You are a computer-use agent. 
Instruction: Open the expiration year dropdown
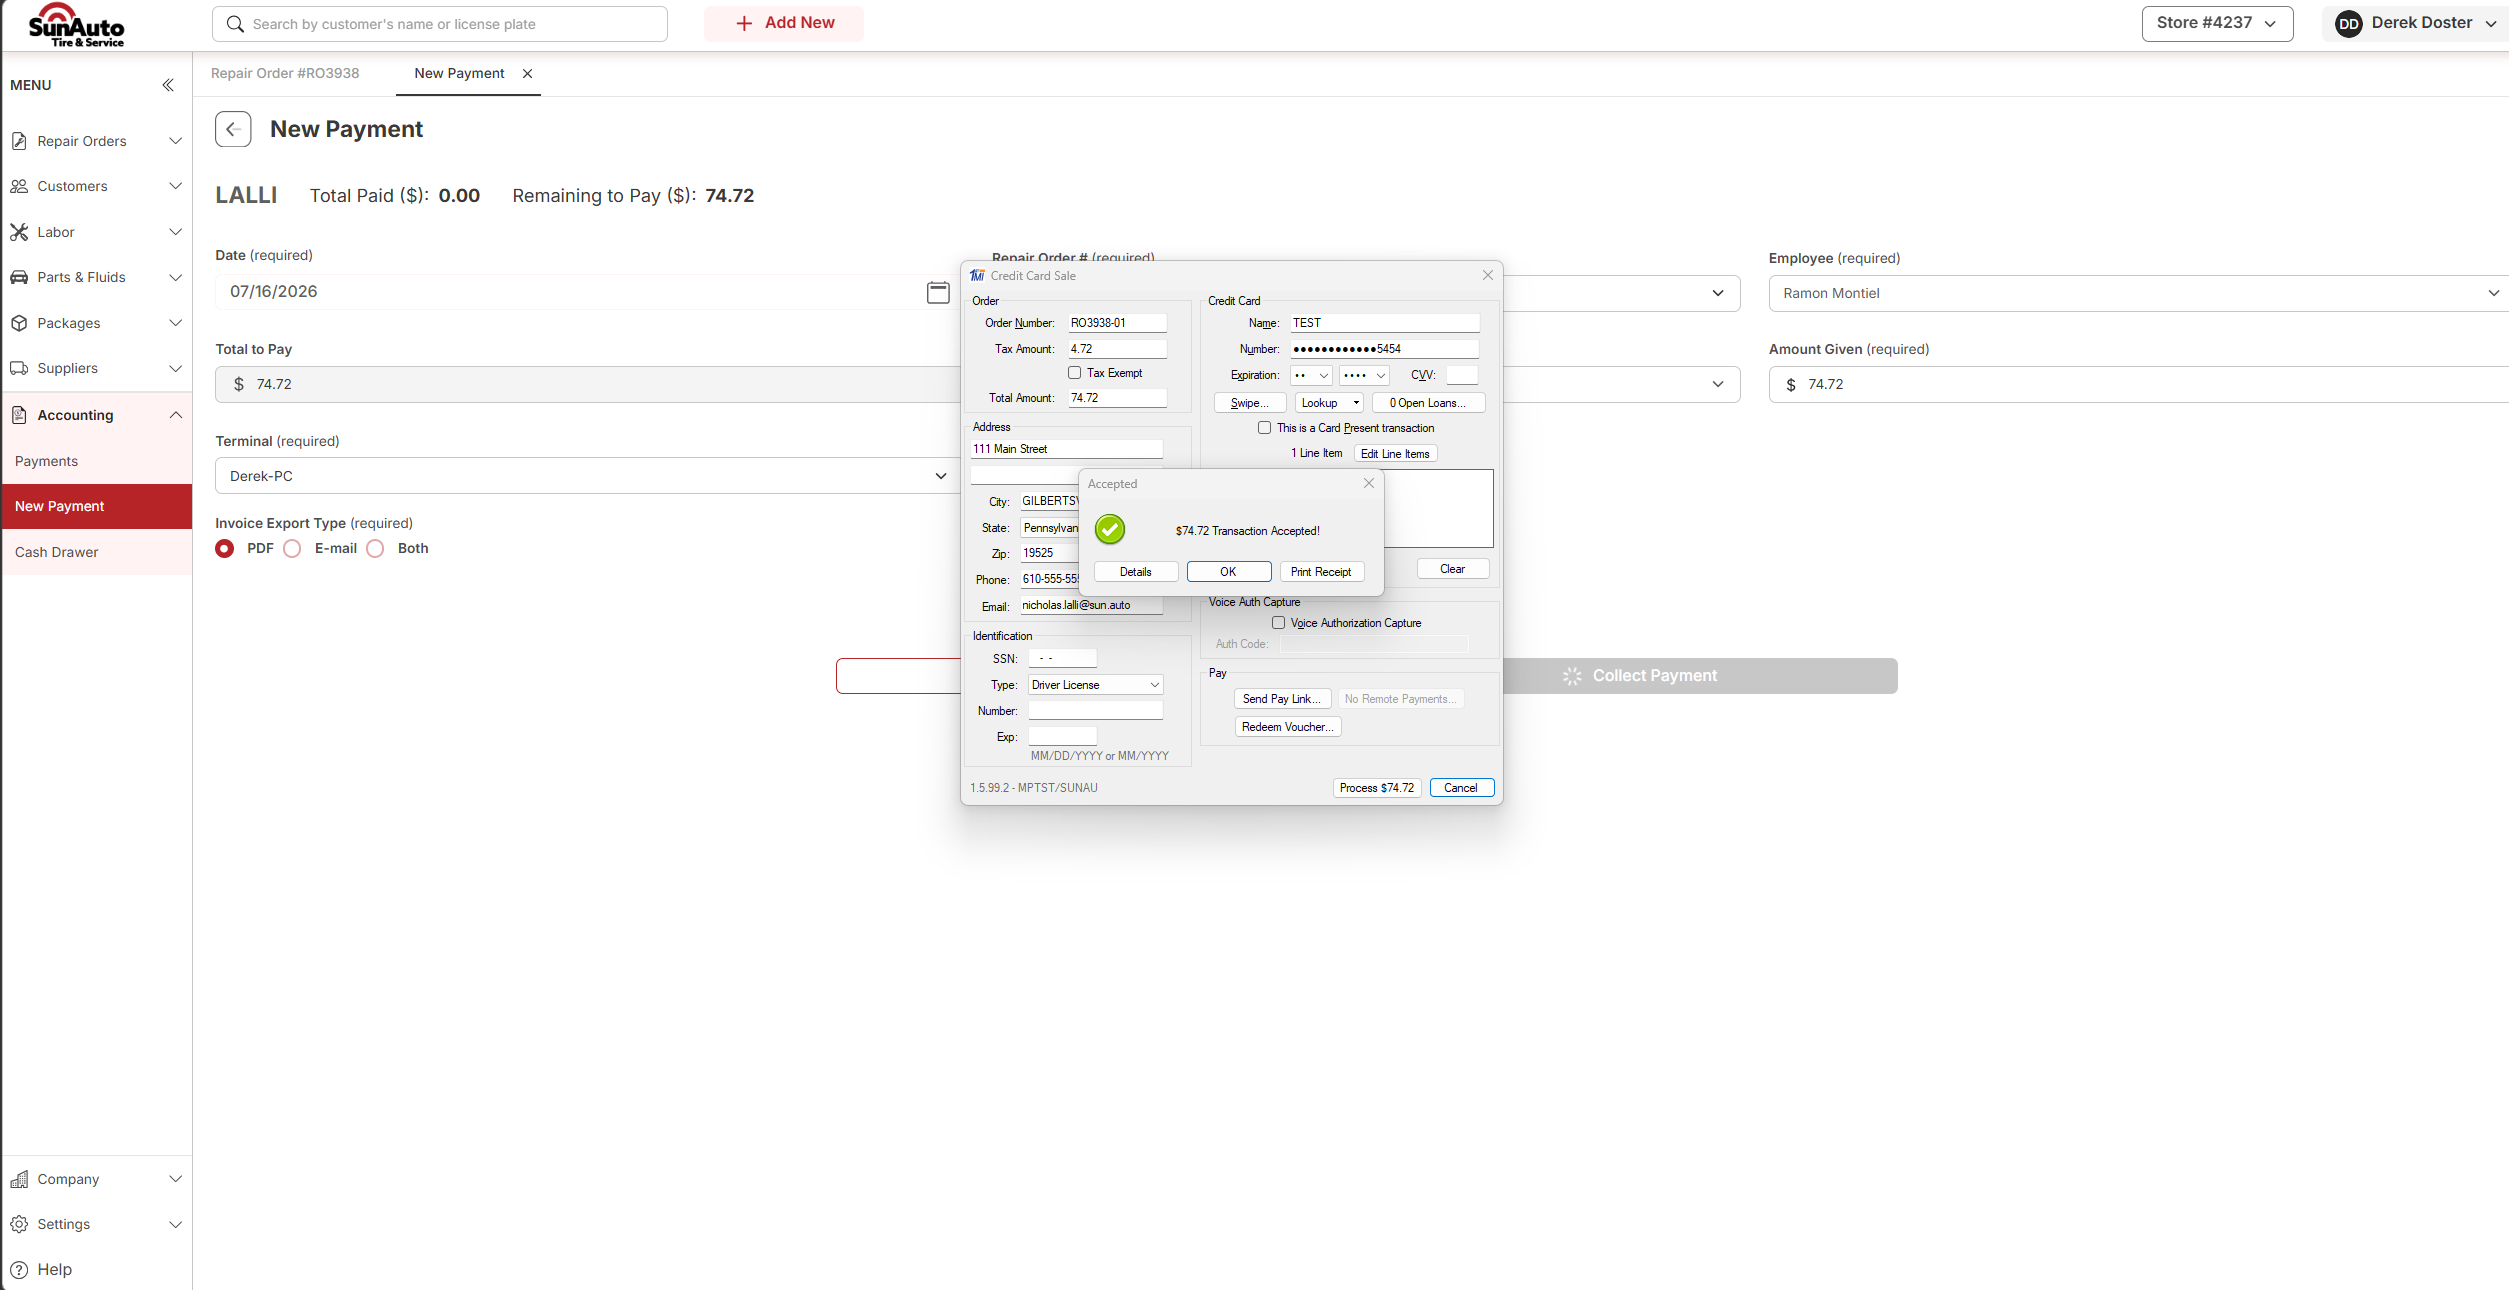[x=1364, y=376]
